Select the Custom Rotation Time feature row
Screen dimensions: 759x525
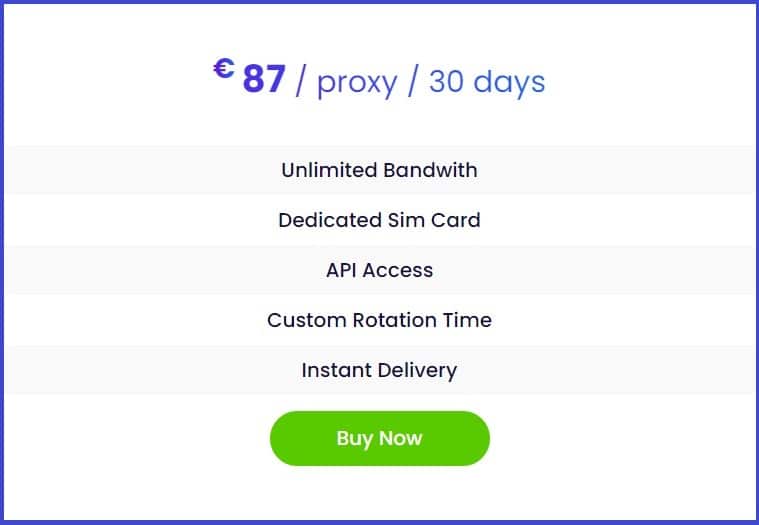[380, 320]
